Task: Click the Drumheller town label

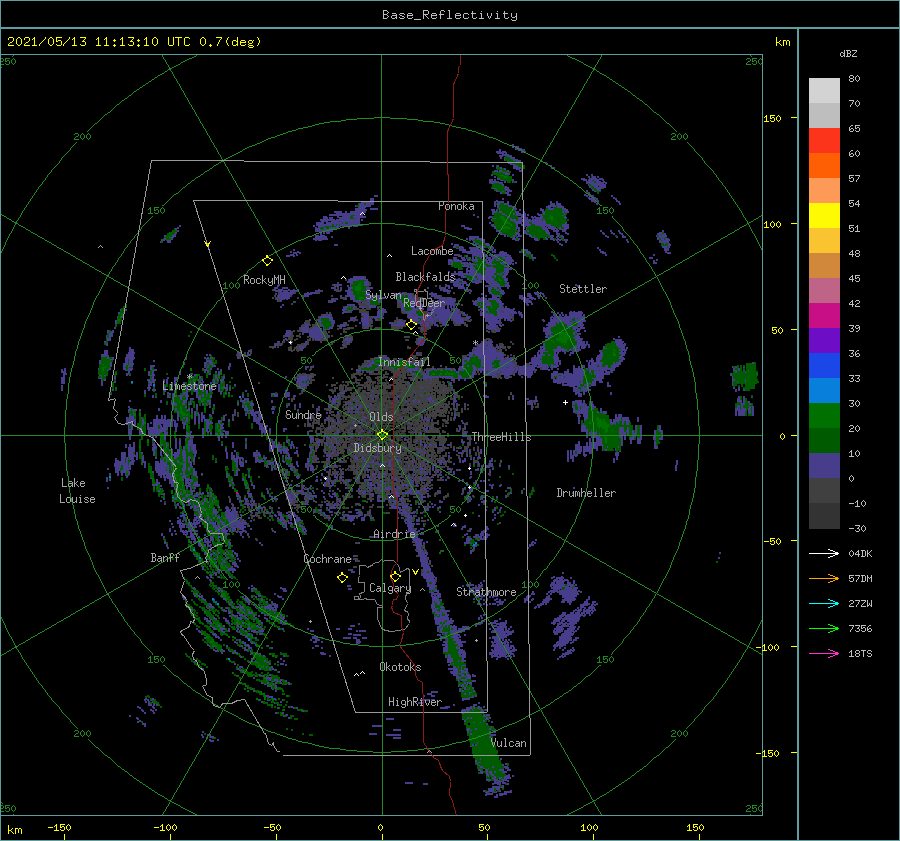Action: click(x=586, y=493)
